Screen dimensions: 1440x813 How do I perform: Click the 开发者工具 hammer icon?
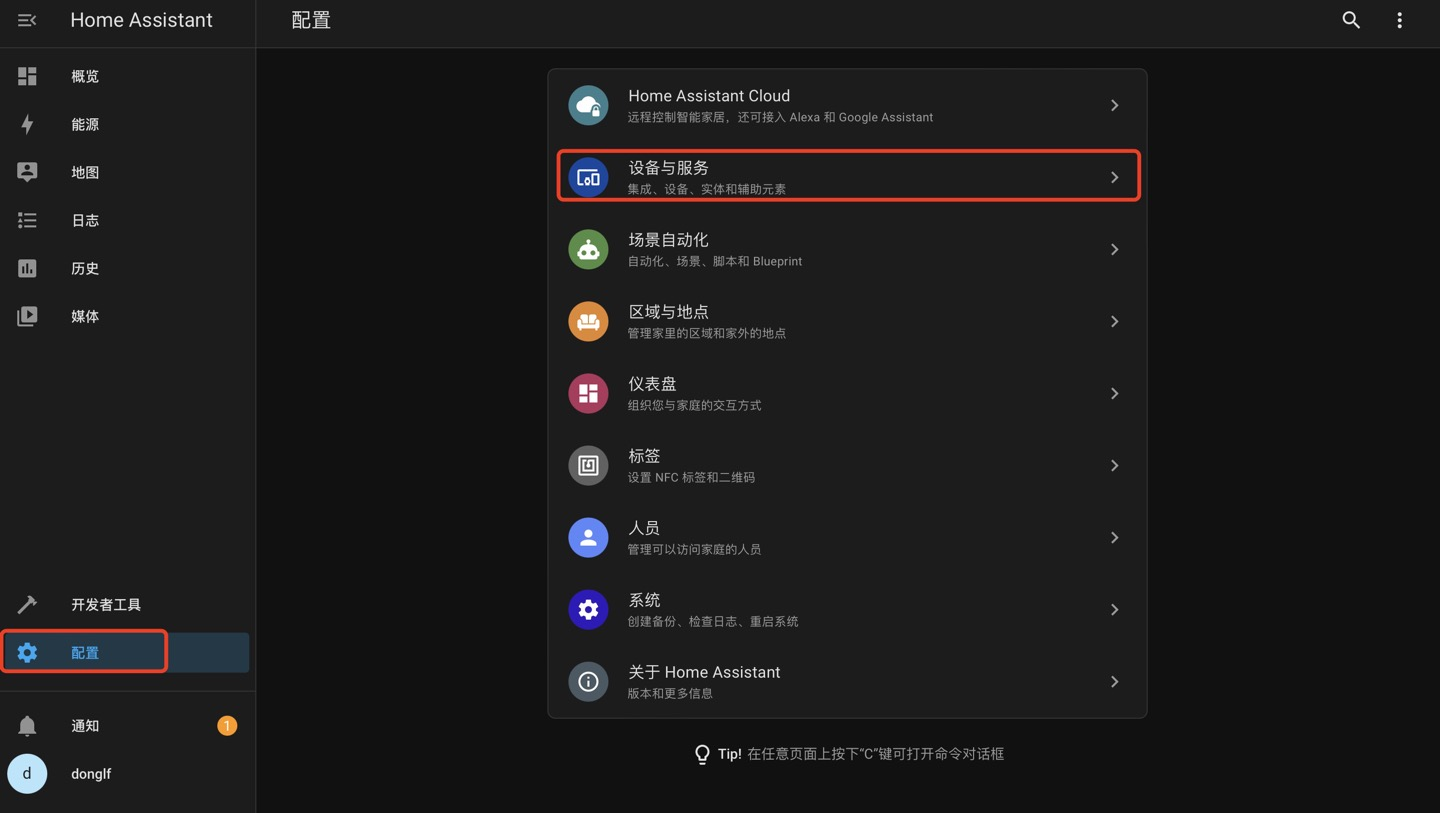[x=27, y=604]
